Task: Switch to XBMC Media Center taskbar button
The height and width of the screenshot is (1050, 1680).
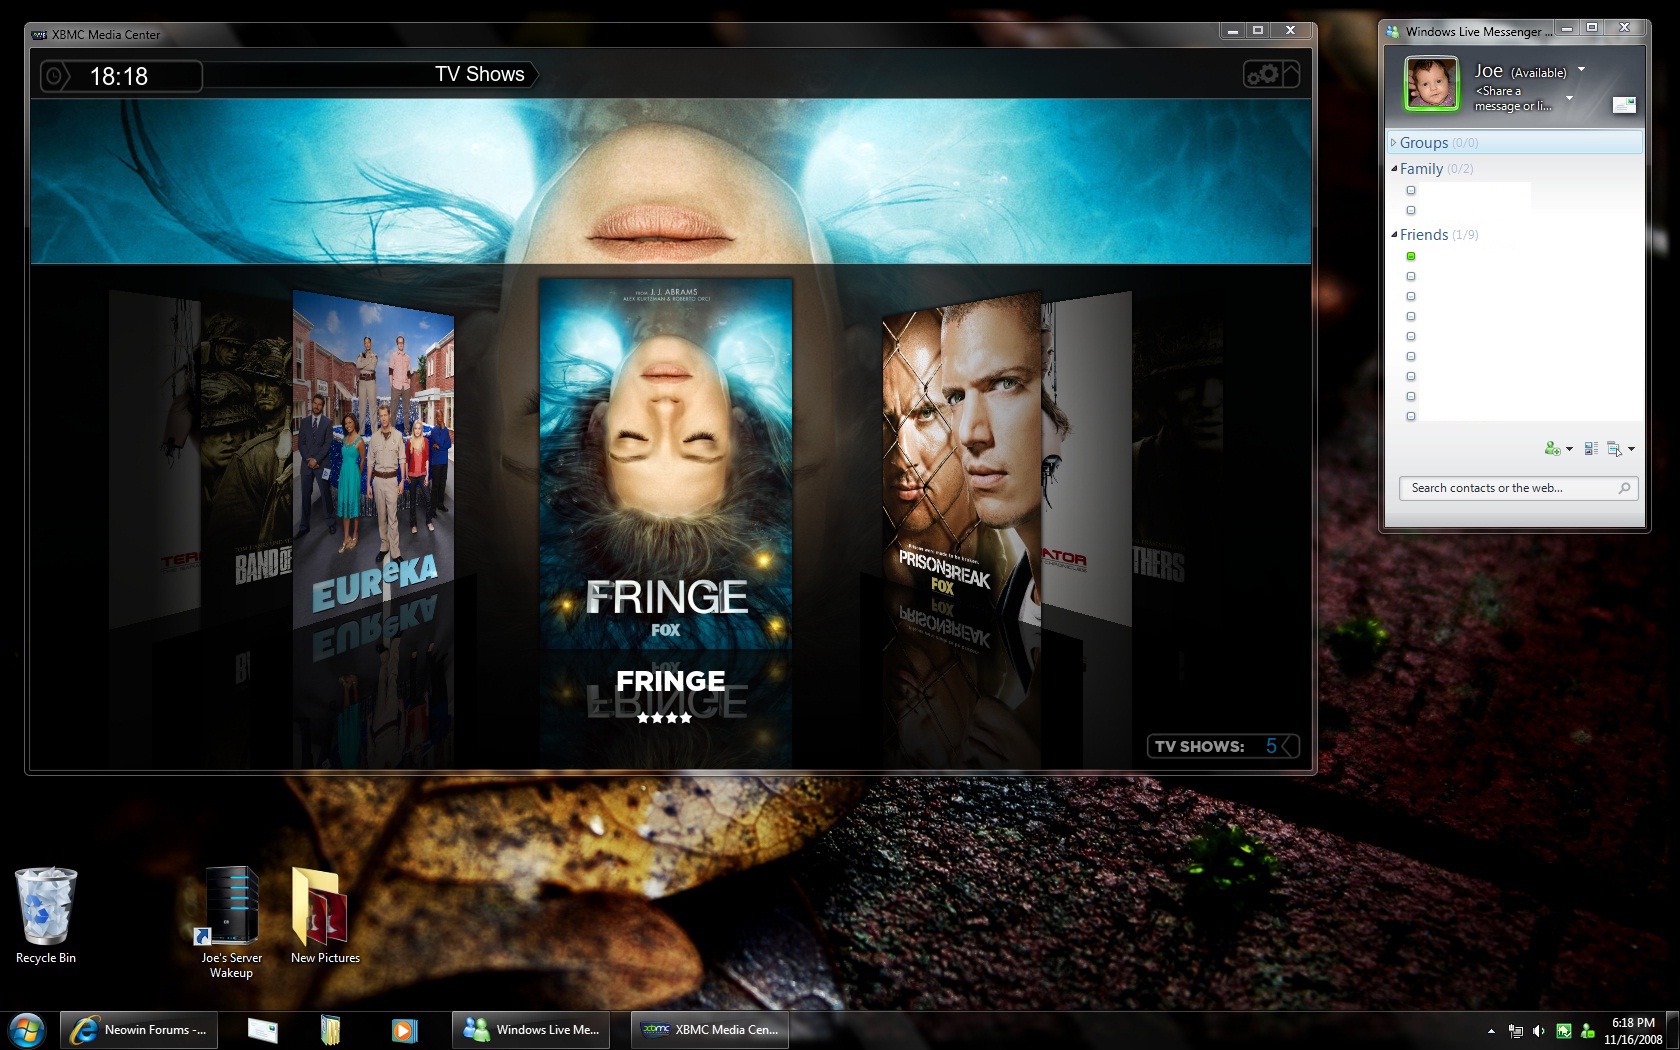Action: tap(710, 1030)
